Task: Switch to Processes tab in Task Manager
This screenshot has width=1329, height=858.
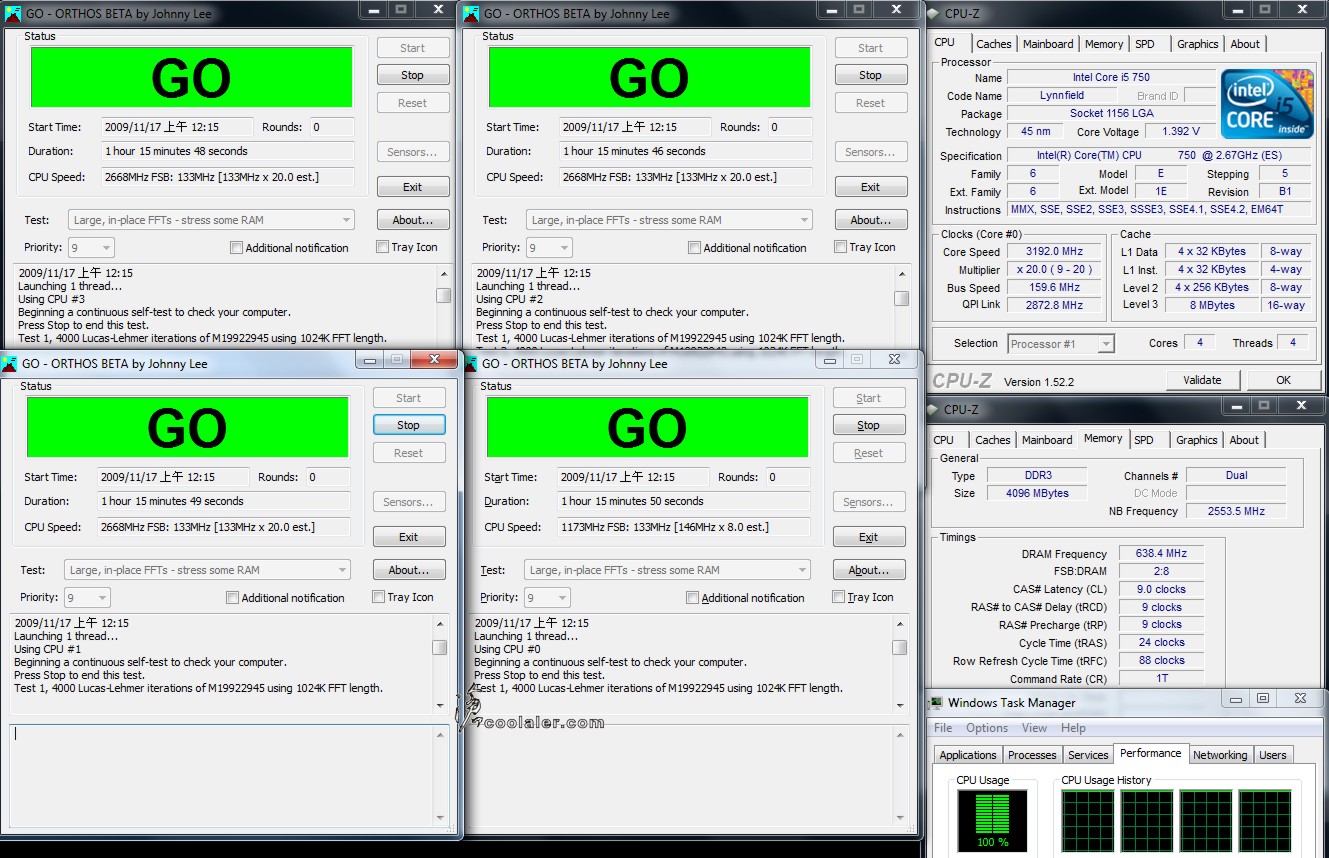Action: 1032,755
